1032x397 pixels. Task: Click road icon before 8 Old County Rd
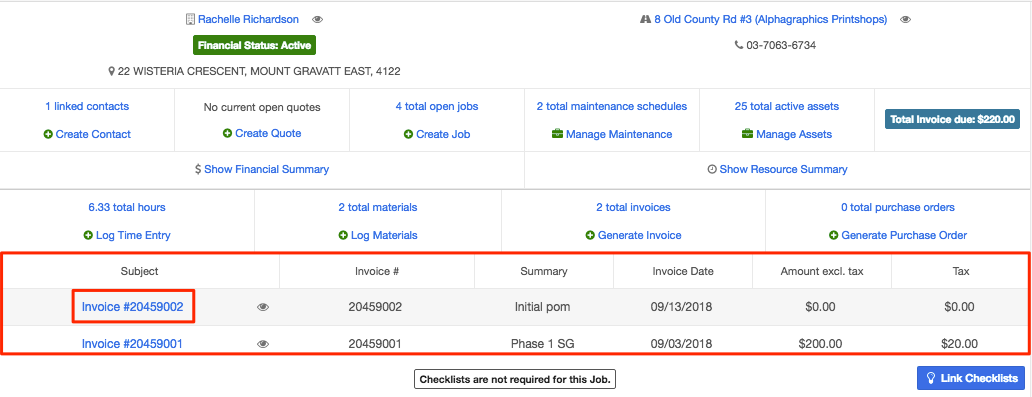point(645,20)
